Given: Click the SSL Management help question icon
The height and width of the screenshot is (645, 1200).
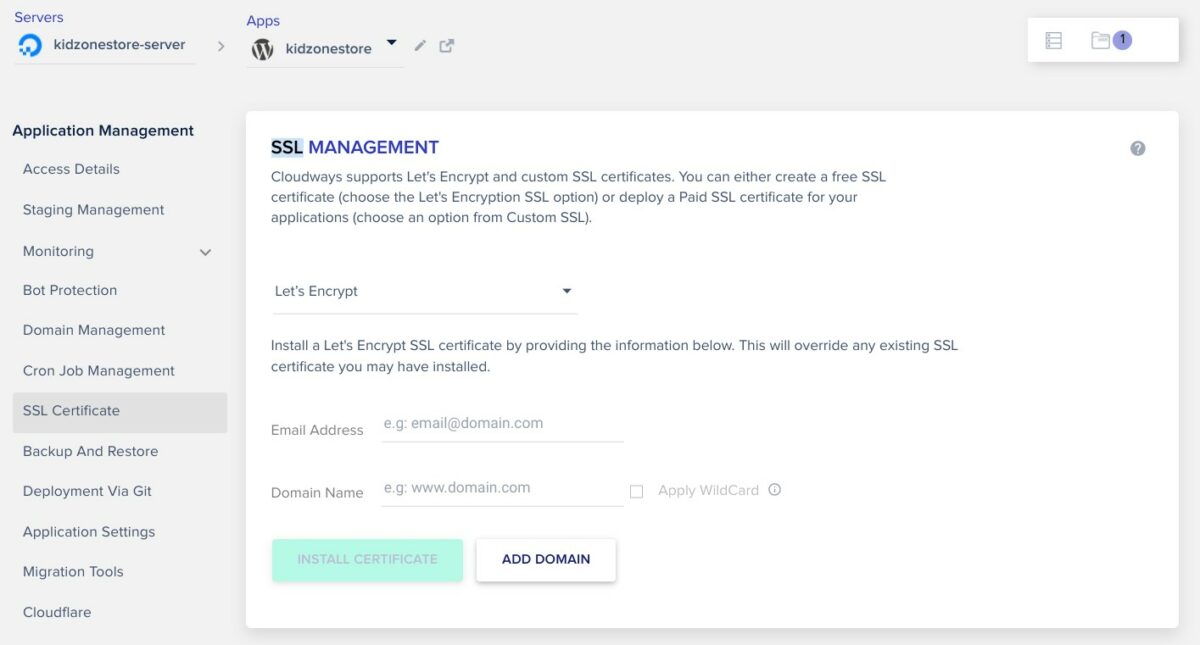Looking at the screenshot, I should [x=1137, y=149].
